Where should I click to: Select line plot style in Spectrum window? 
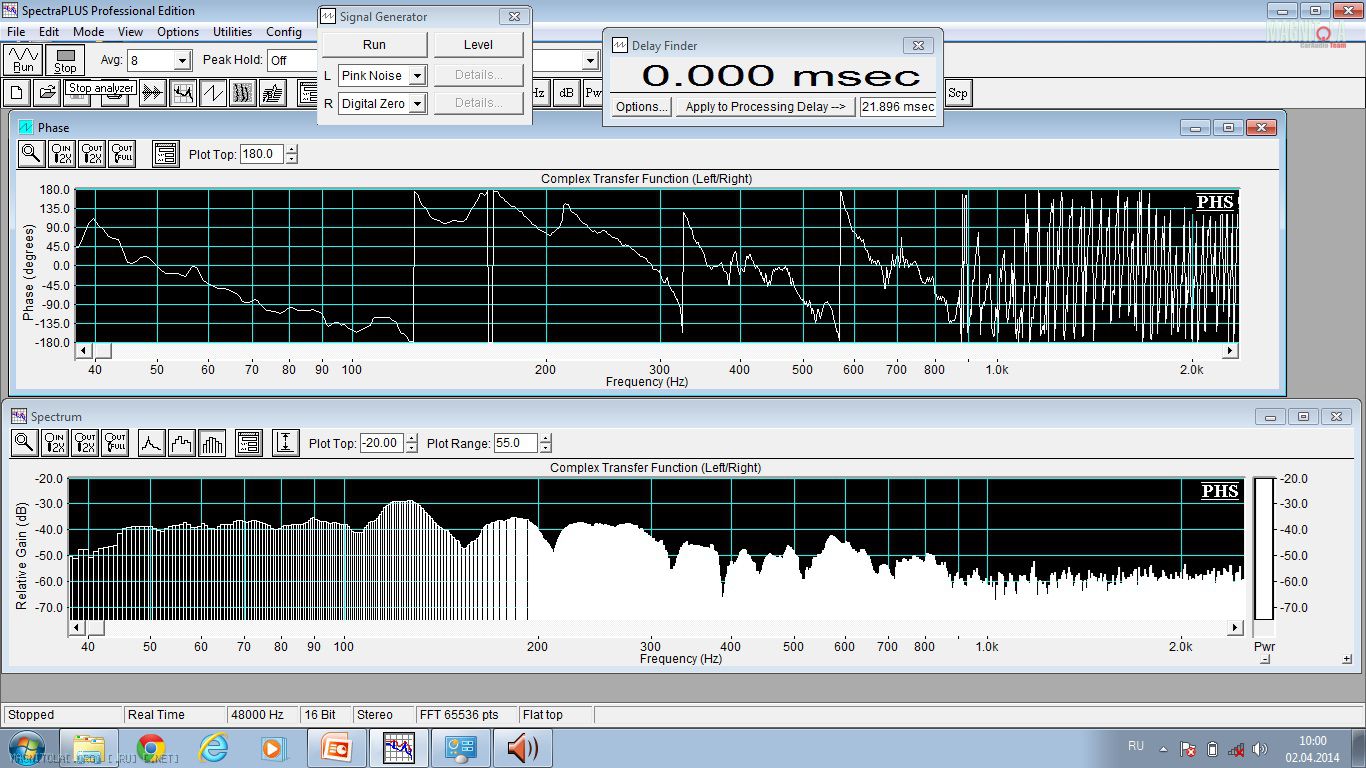coord(151,442)
